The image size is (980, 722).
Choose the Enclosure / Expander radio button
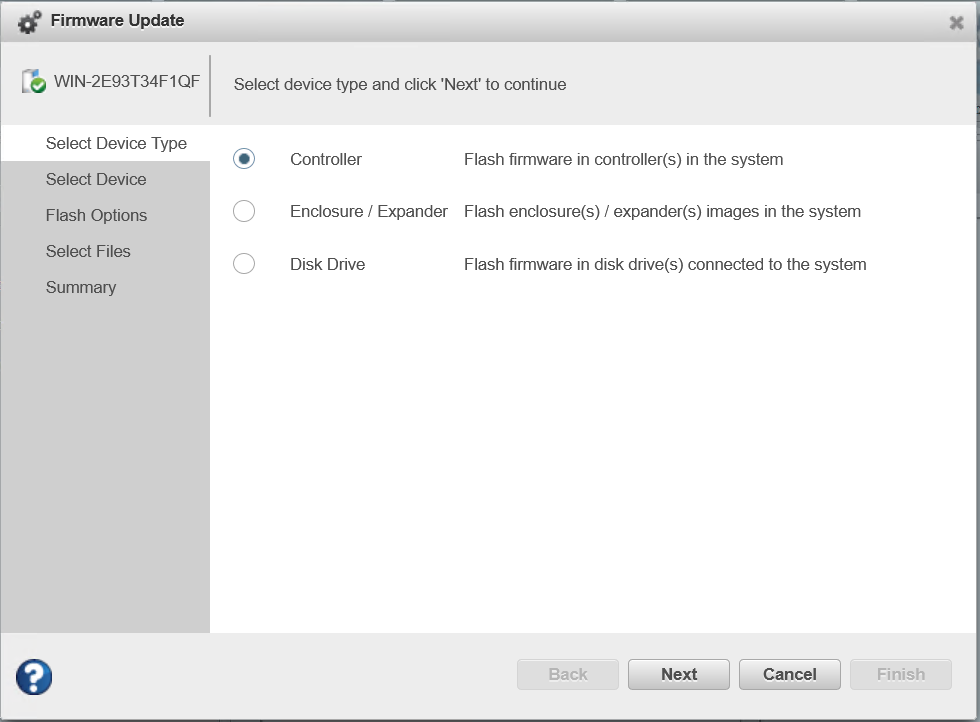pos(244,211)
